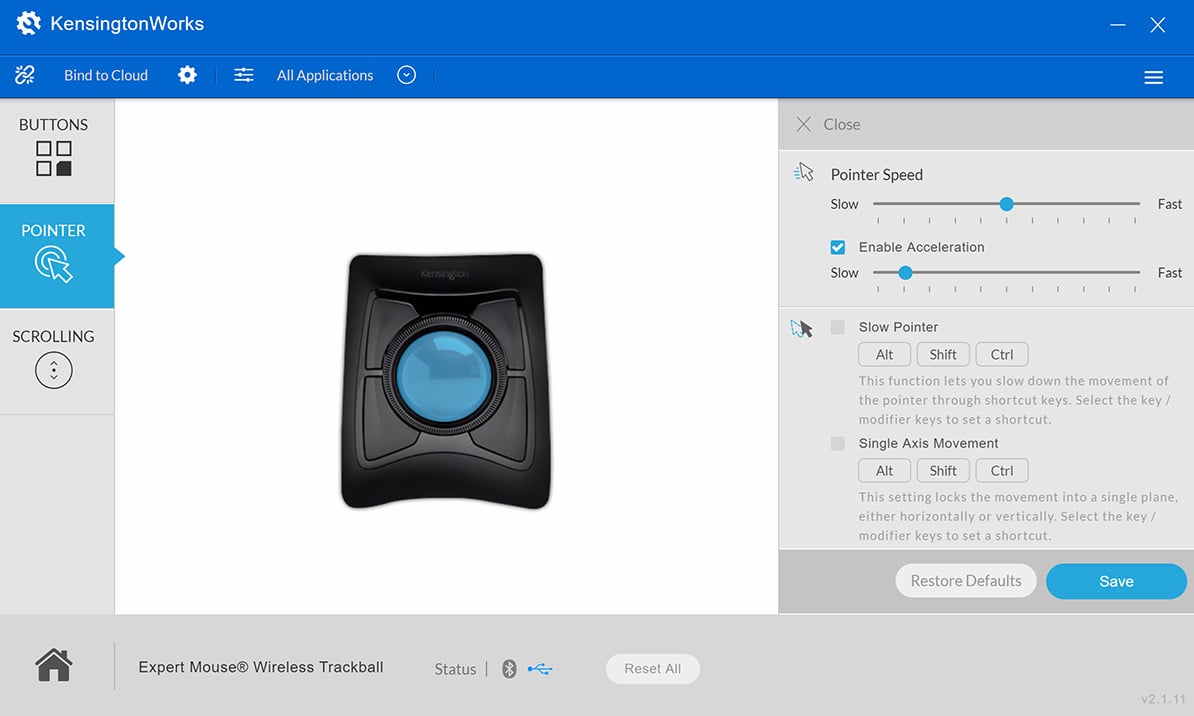Click the Bind to Cloud link icon
Viewport: 1194px width, 716px height.
pyautogui.click(x=24, y=75)
